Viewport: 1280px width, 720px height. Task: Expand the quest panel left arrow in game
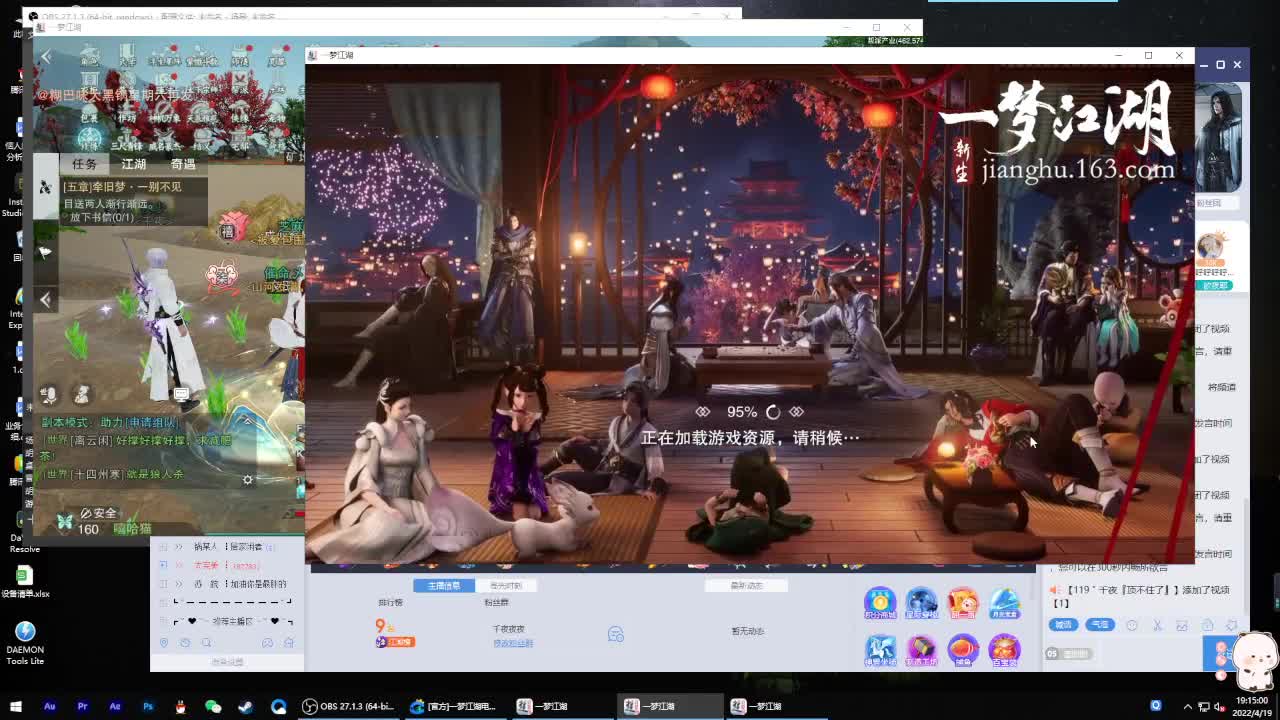click(x=45, y=299)
